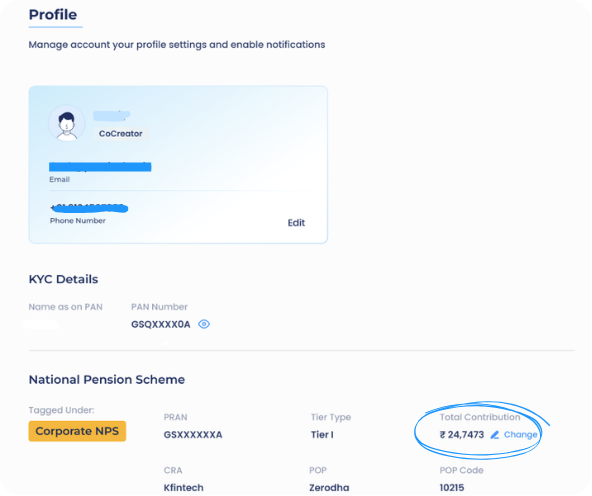592x496 pixels.
Task: Click the profile avatar picture
Action: [x=67, y=123]
